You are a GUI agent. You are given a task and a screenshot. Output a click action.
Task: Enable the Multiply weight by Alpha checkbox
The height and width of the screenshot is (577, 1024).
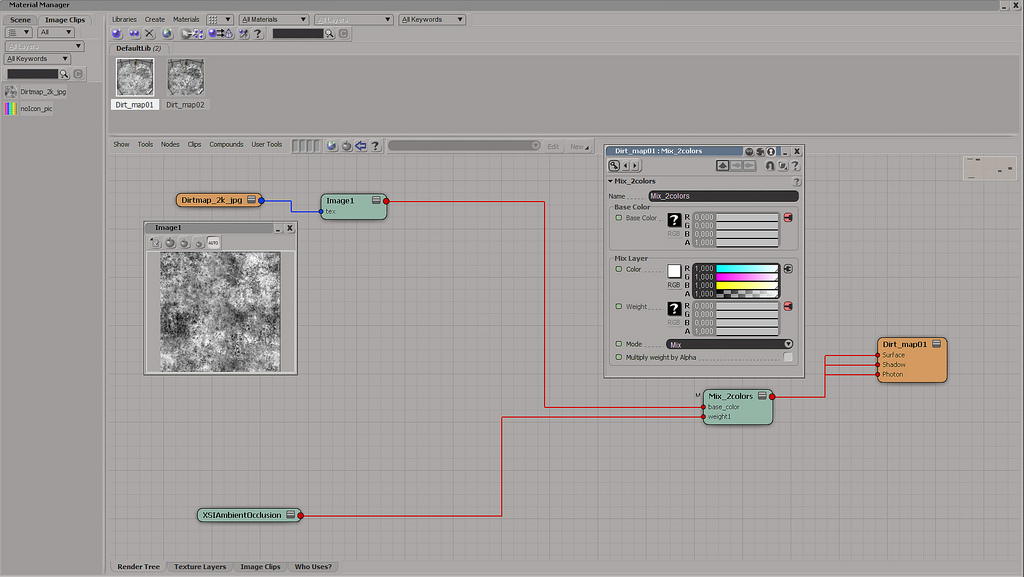[x=788, y=357]
